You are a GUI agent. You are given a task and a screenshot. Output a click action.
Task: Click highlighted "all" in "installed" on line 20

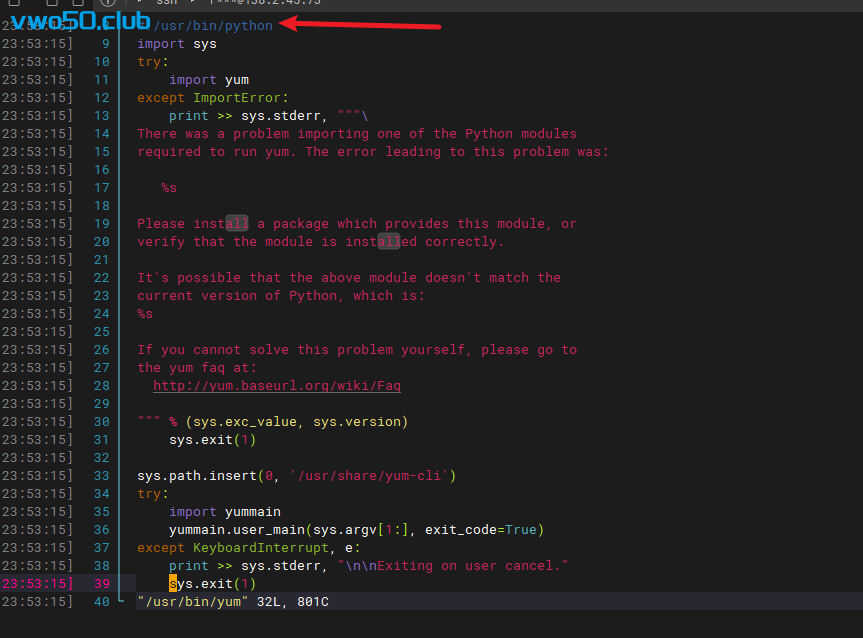389,242
